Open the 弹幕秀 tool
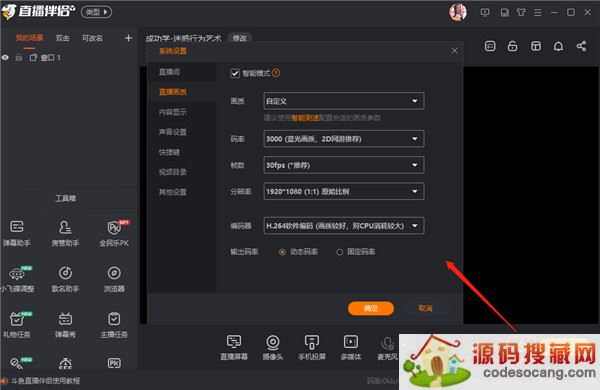 [65, 325]
